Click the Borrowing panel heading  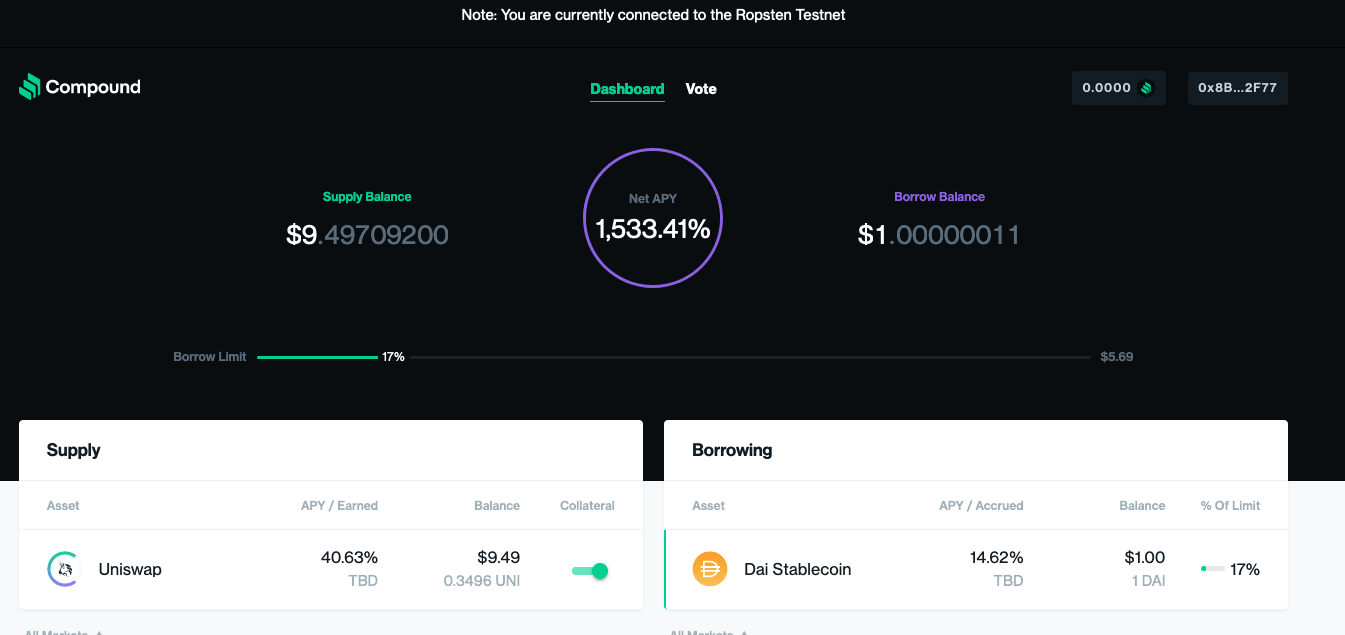732,450
